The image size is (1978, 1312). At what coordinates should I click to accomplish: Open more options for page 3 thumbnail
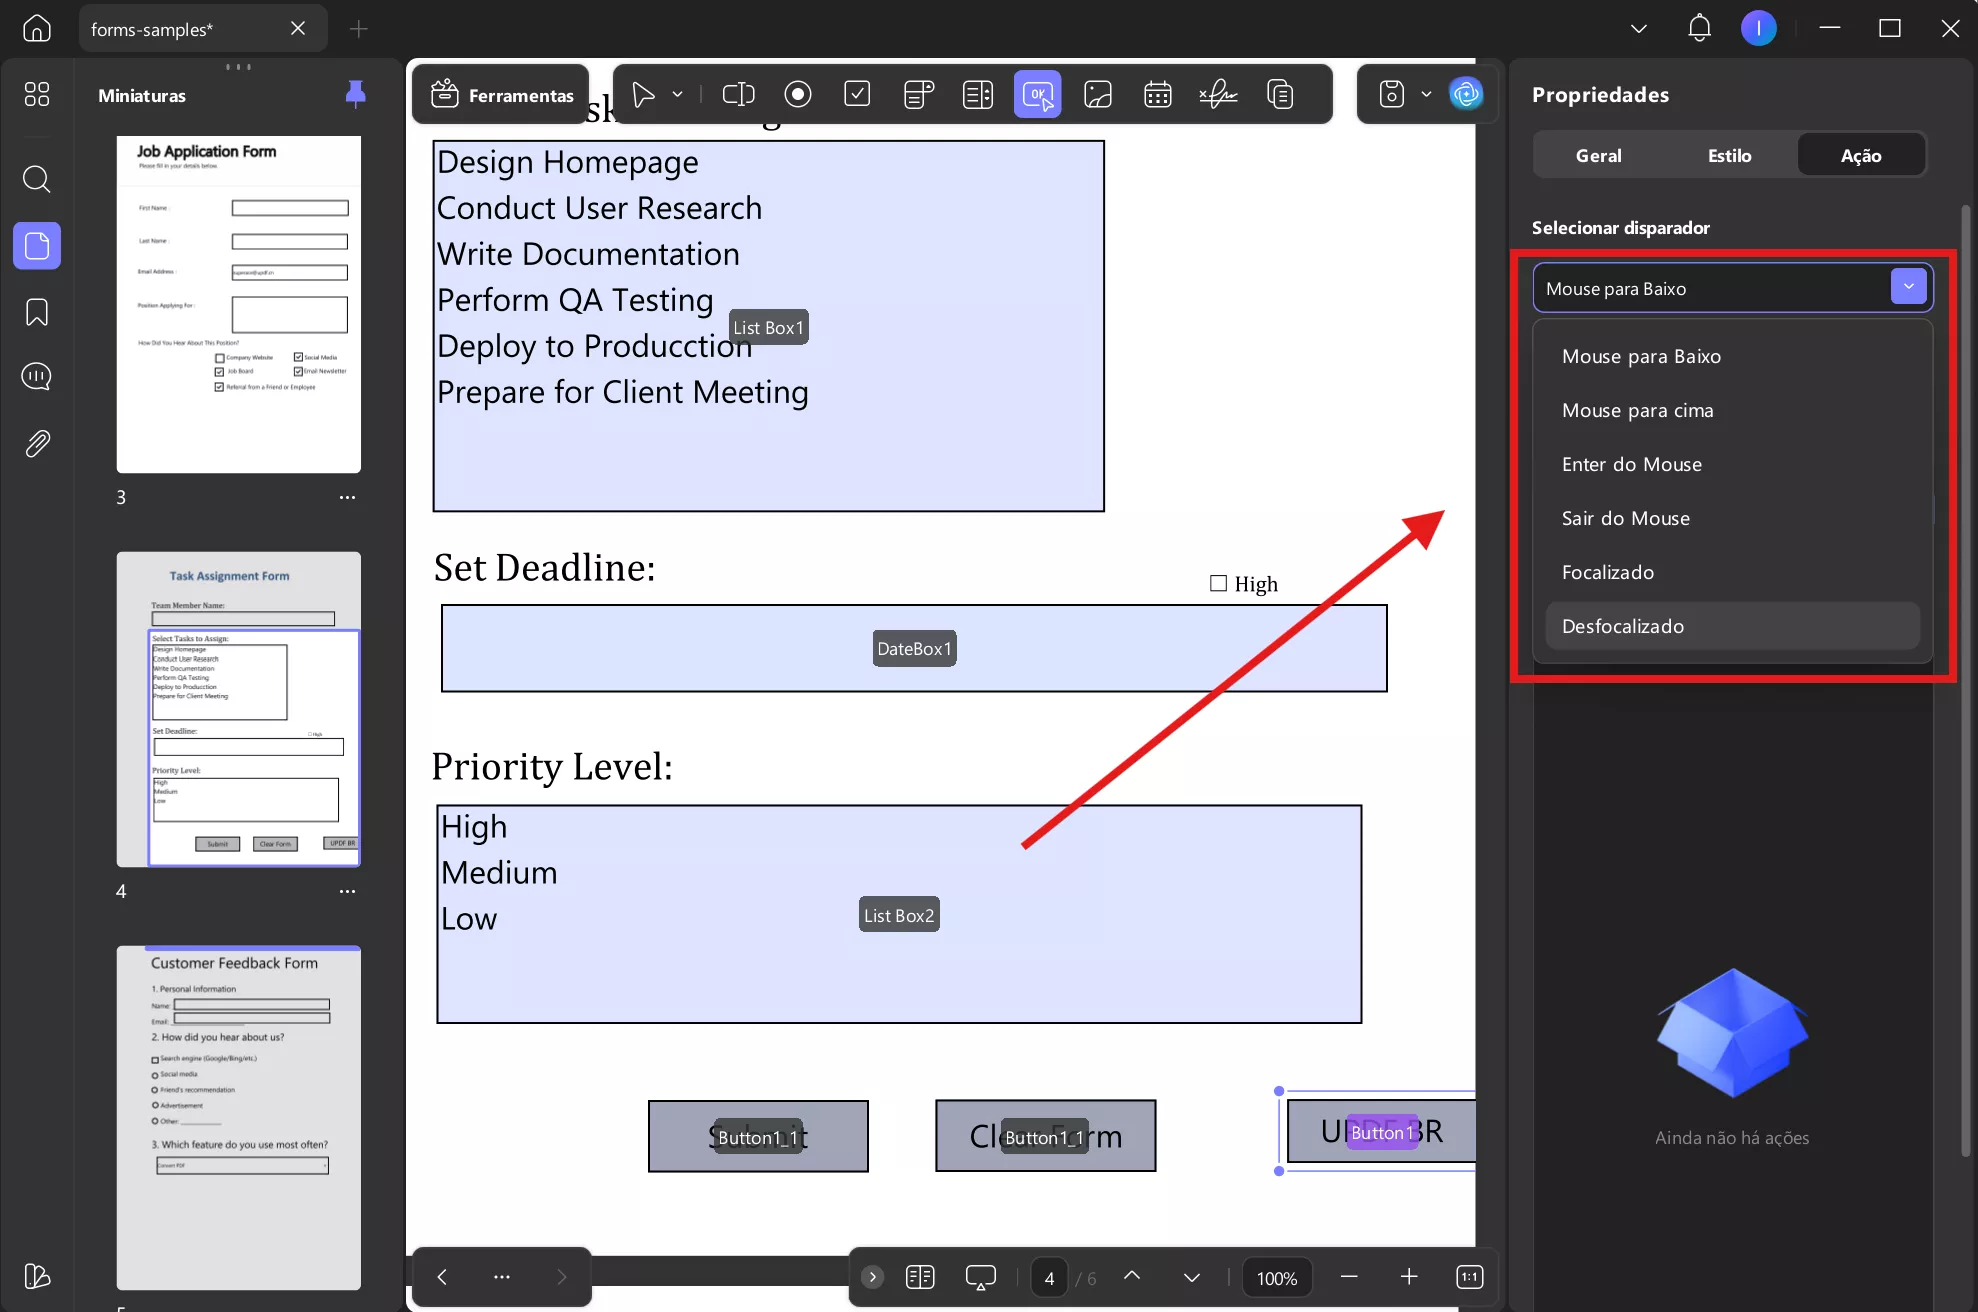pos(347,497)
